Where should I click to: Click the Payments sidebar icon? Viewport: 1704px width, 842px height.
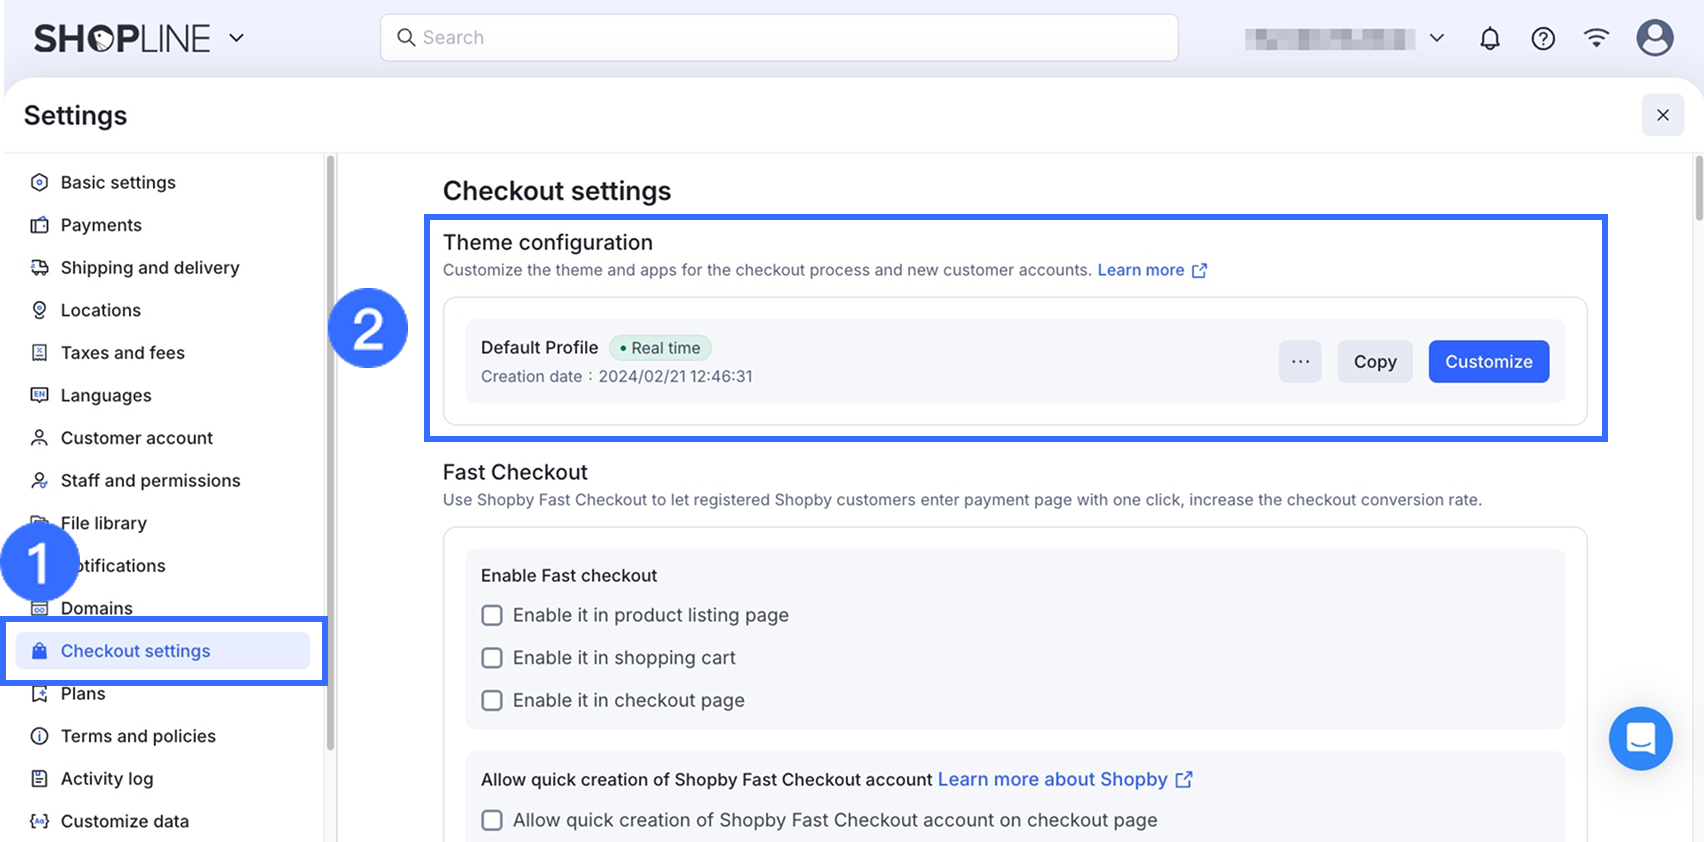(40, 225)
